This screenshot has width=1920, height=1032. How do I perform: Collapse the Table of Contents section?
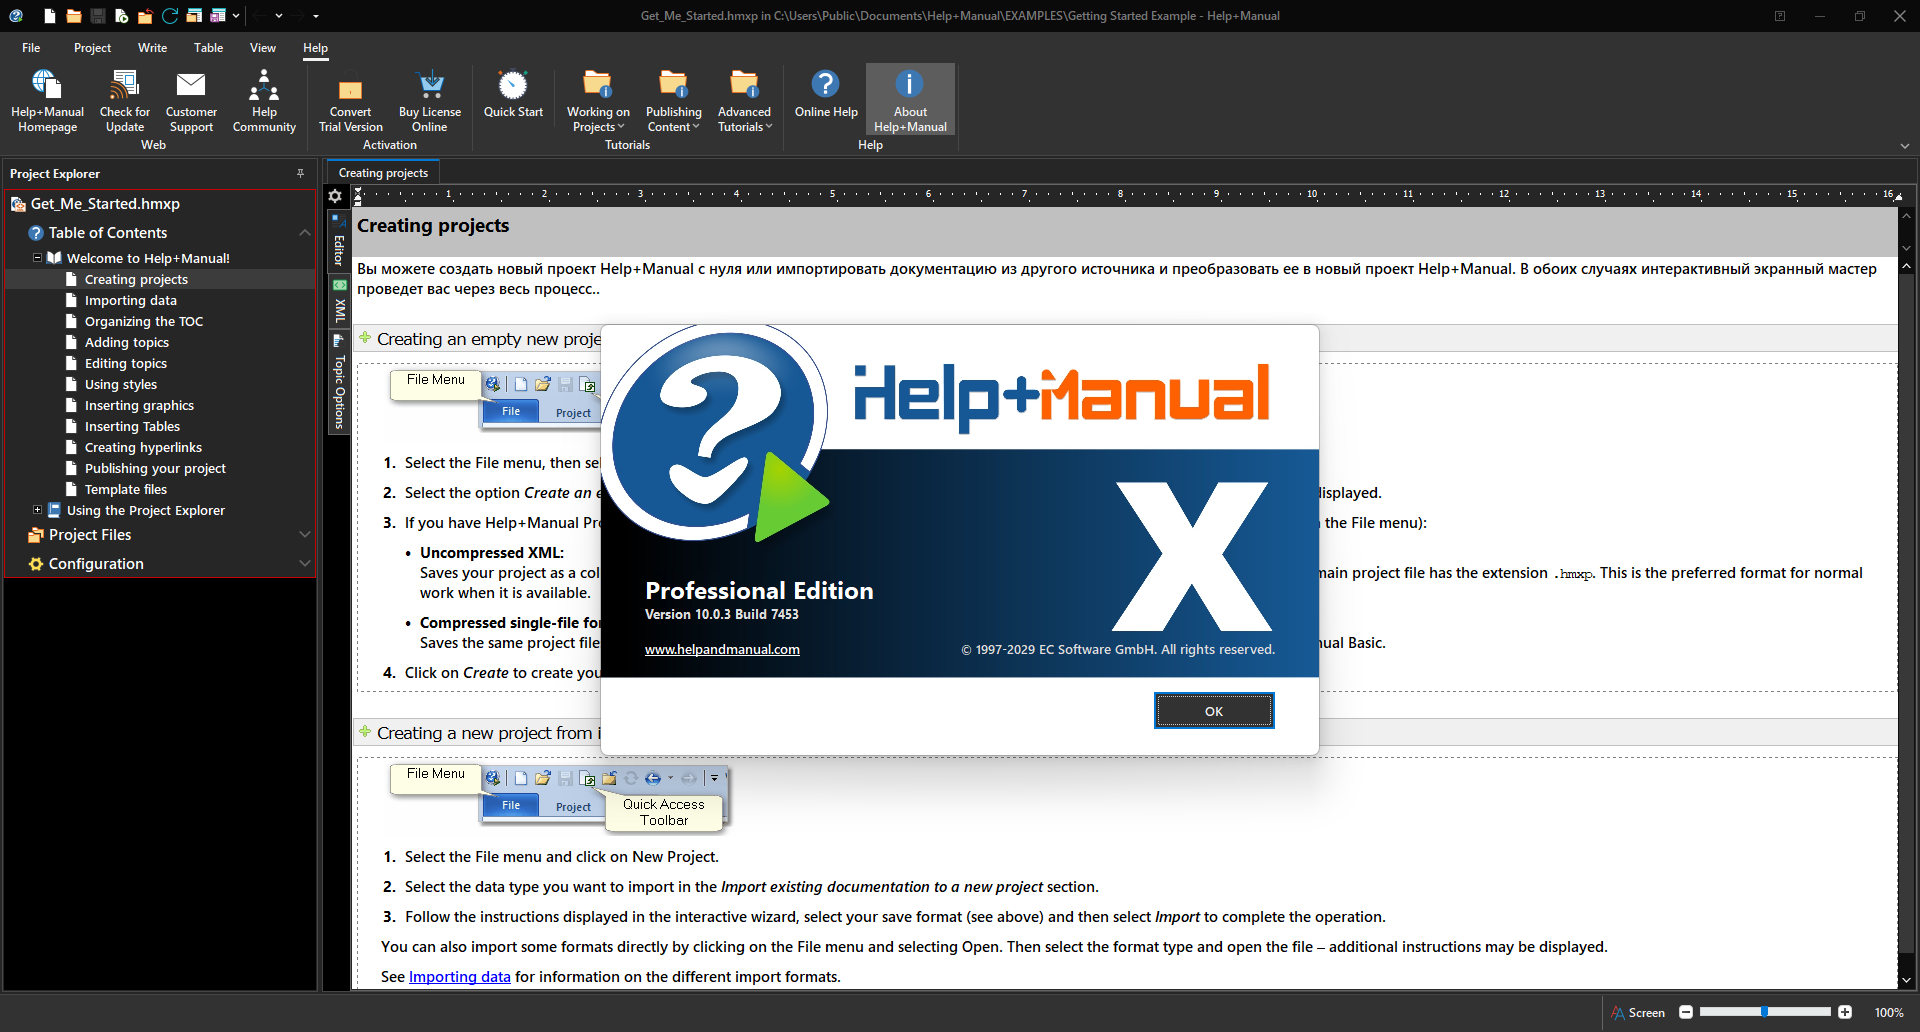304,233
